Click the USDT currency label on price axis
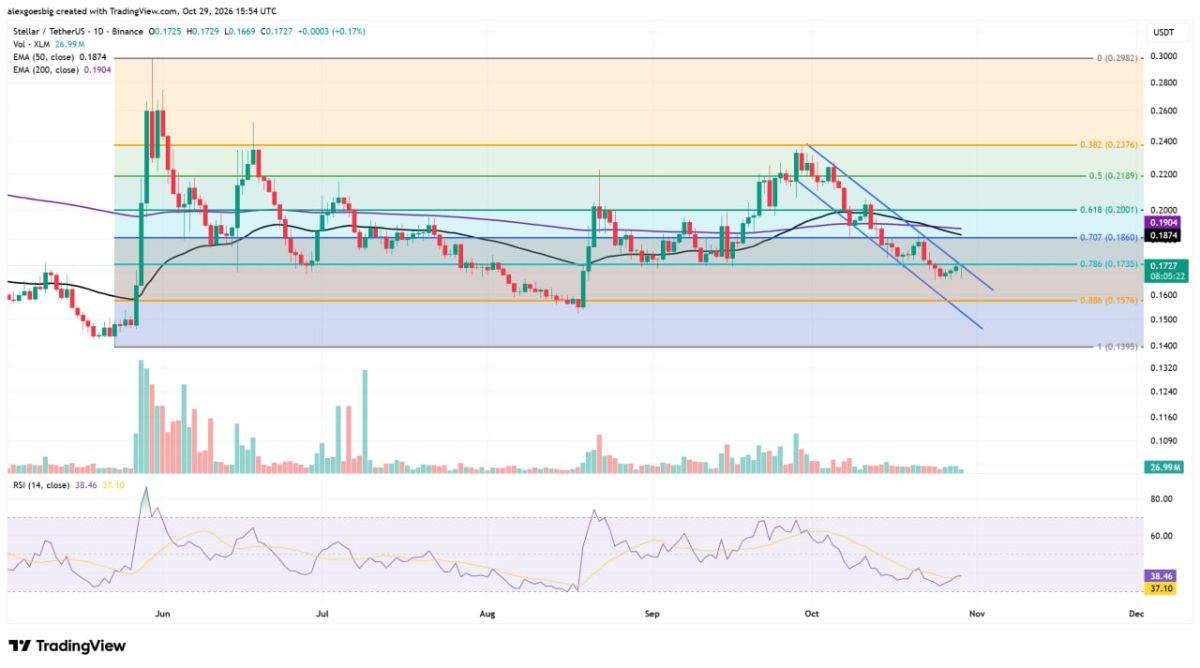The image size is (1200, 668). (x=1164, y=32)
